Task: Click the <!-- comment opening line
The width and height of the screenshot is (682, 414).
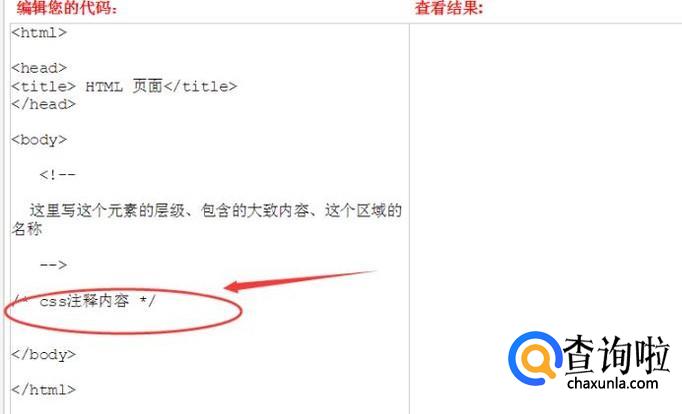Action: pos(57,175)
